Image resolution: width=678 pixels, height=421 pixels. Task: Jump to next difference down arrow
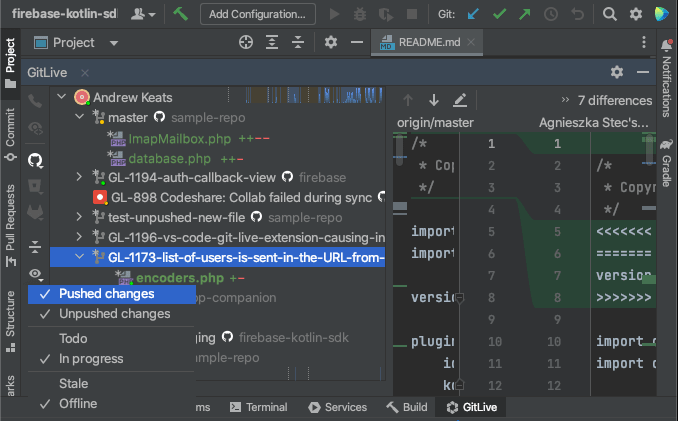coord(434,100)
